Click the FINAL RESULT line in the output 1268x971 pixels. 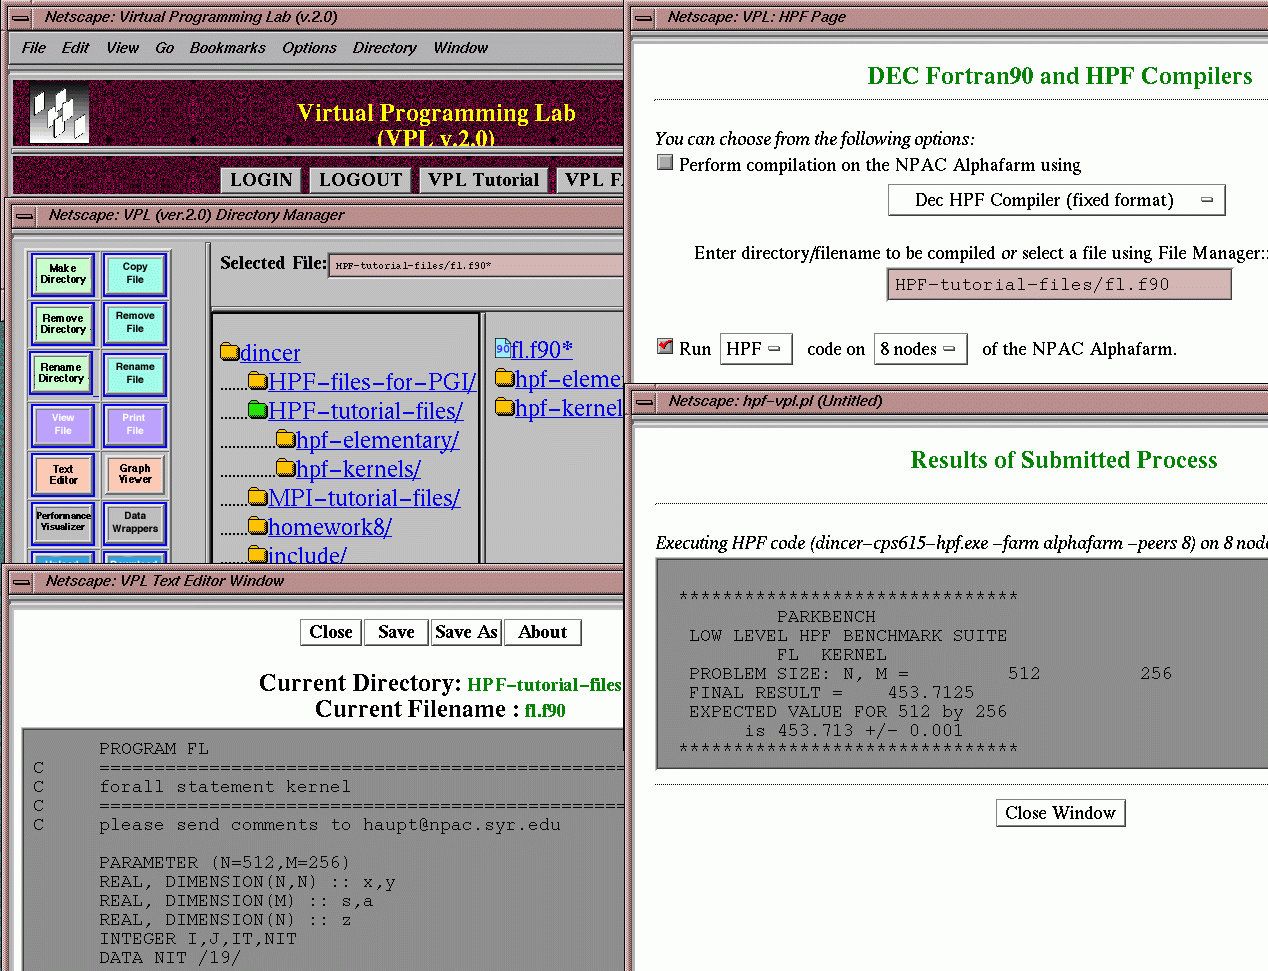[x=831, y=692]
